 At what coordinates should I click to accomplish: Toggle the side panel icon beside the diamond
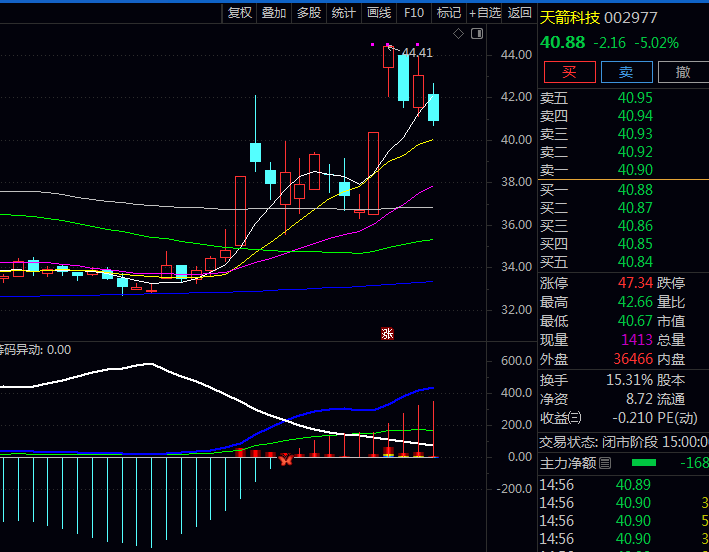[477, 34]
